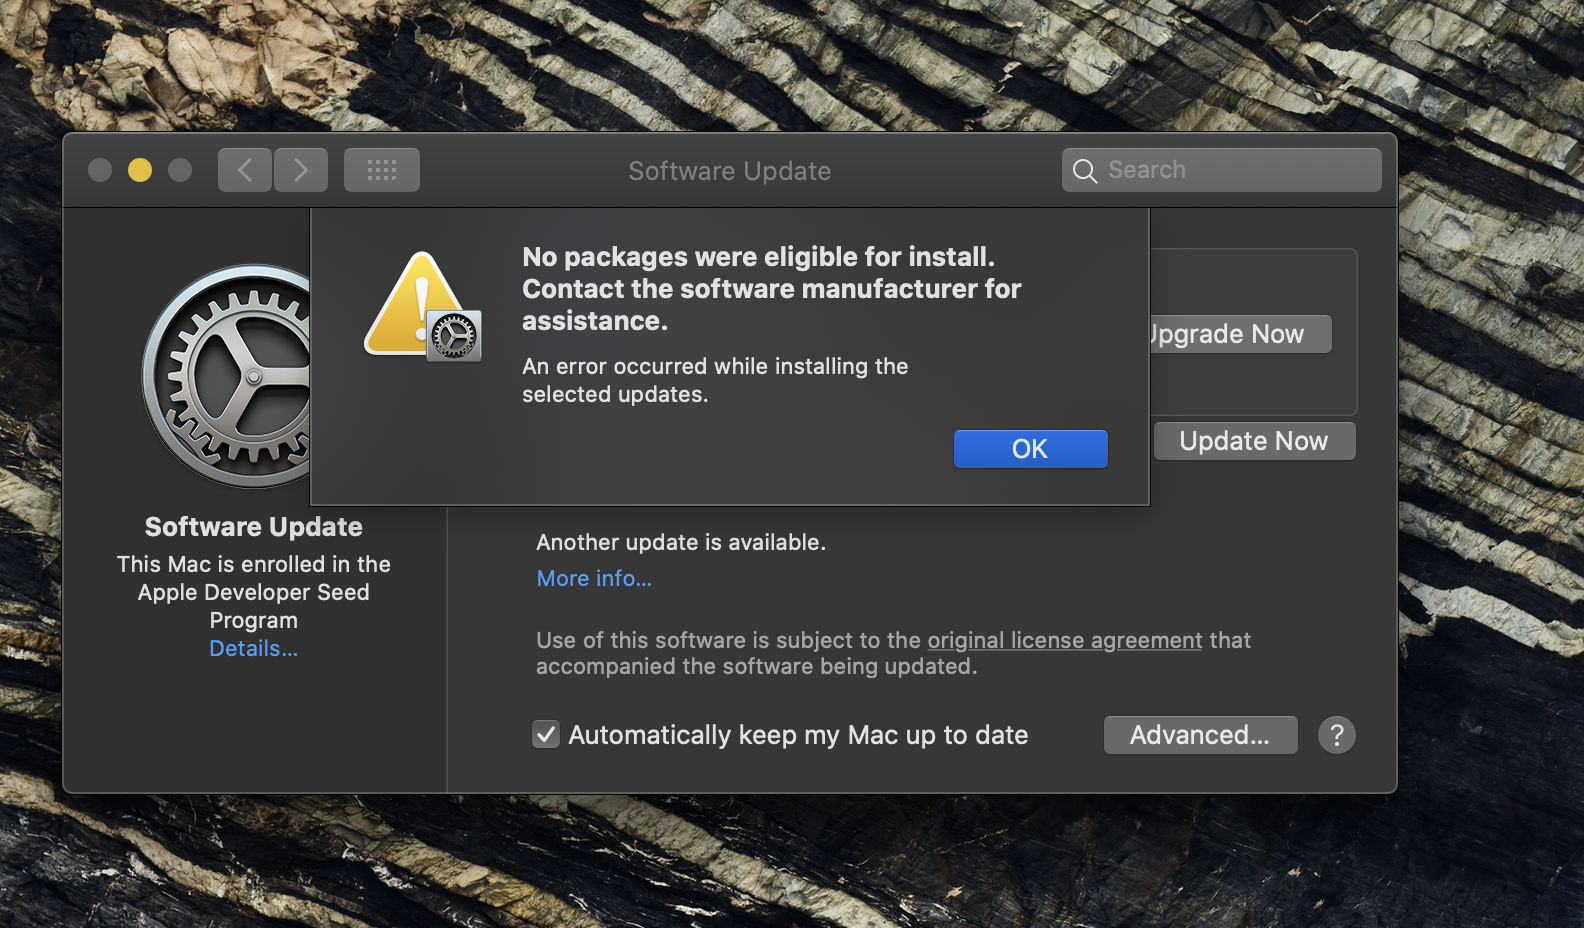Click 'Apple Developer Seed Program' enrollment text
1584x928 pixels.
(254, 592)
